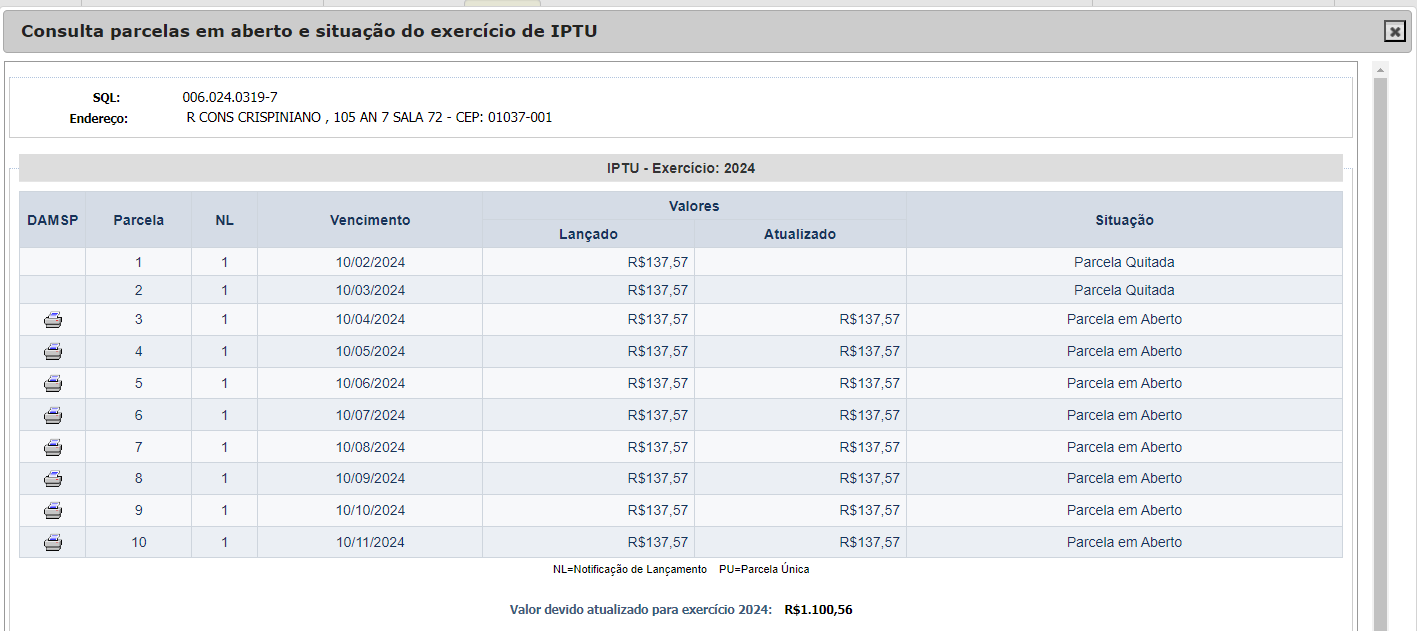The width and height of the screenshot is (1417, 631).
Task: Open parcela number 8 link
Action: pos(139,479)
